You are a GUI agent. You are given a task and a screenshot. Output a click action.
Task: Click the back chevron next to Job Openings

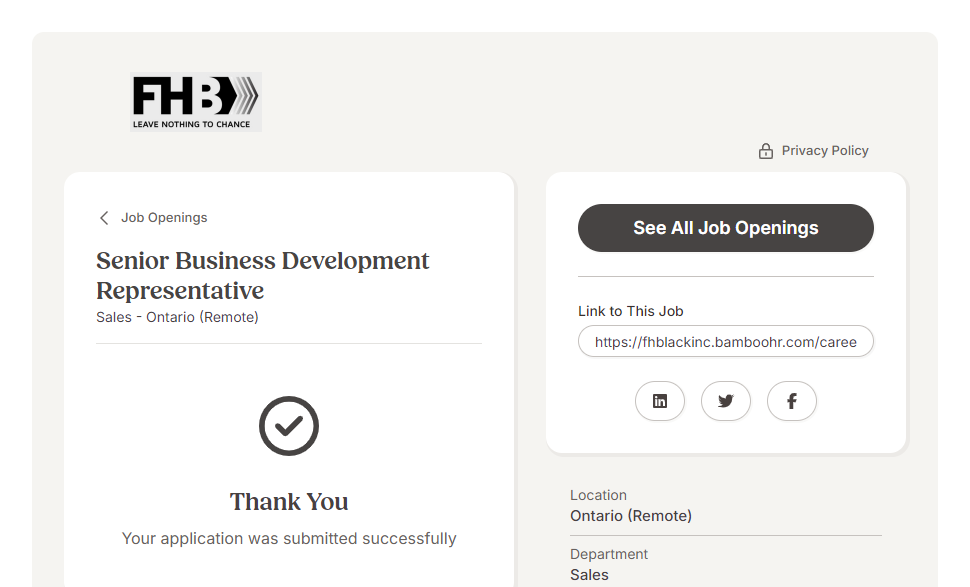[104, 218]
